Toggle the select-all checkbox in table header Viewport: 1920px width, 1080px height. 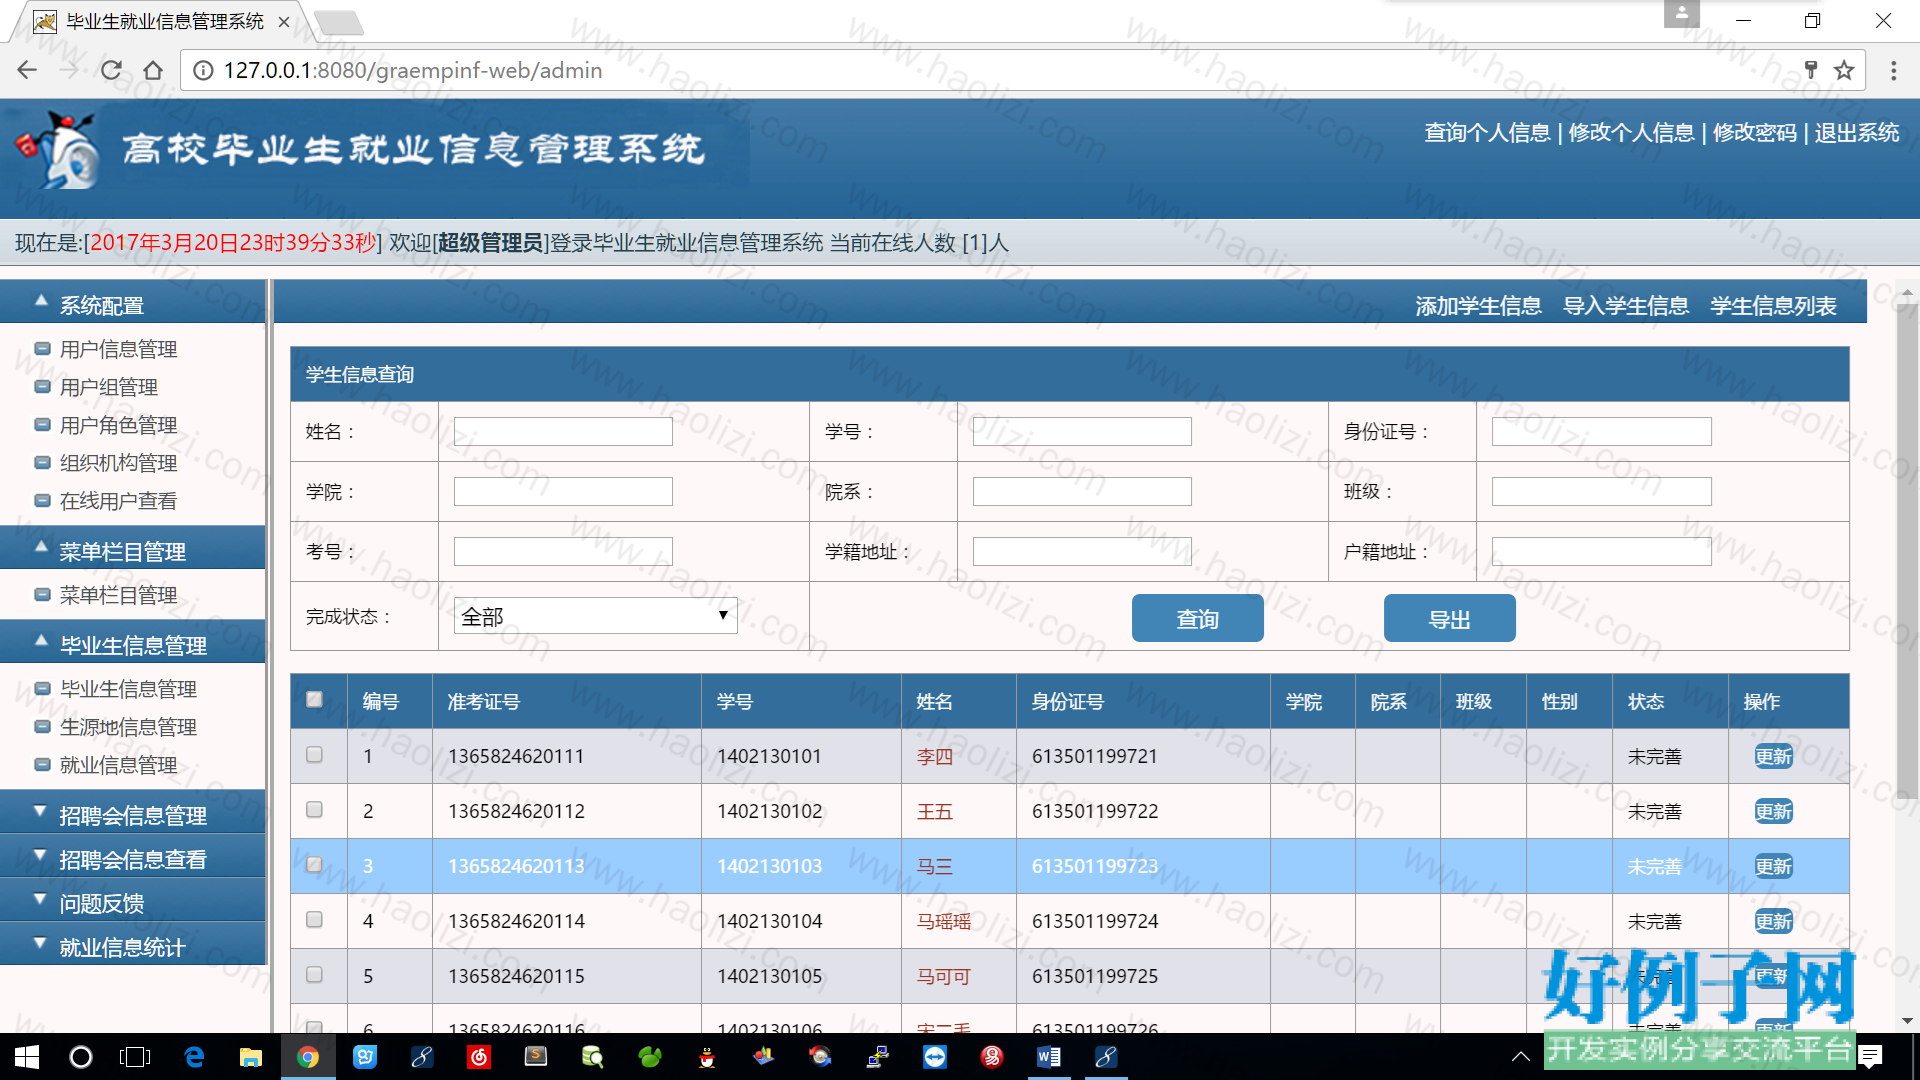pos(314,700)
